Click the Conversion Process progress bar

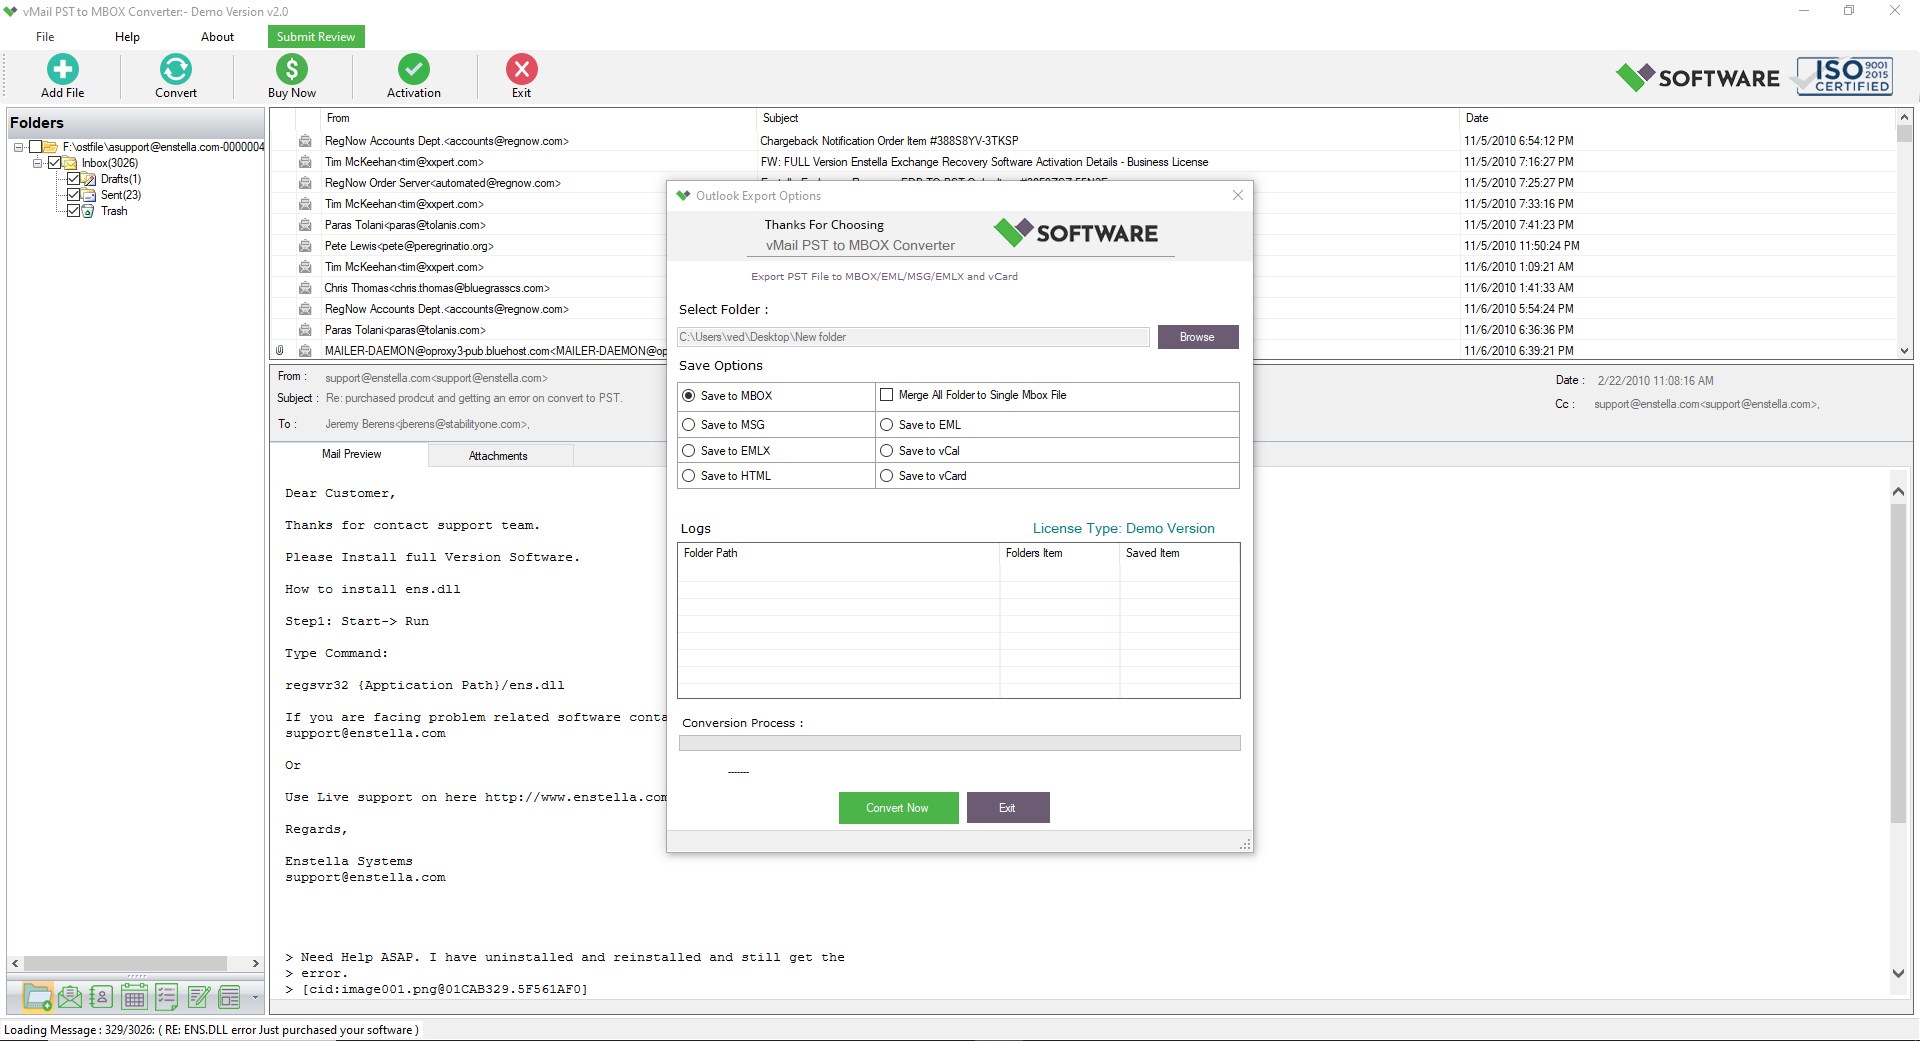959,743
